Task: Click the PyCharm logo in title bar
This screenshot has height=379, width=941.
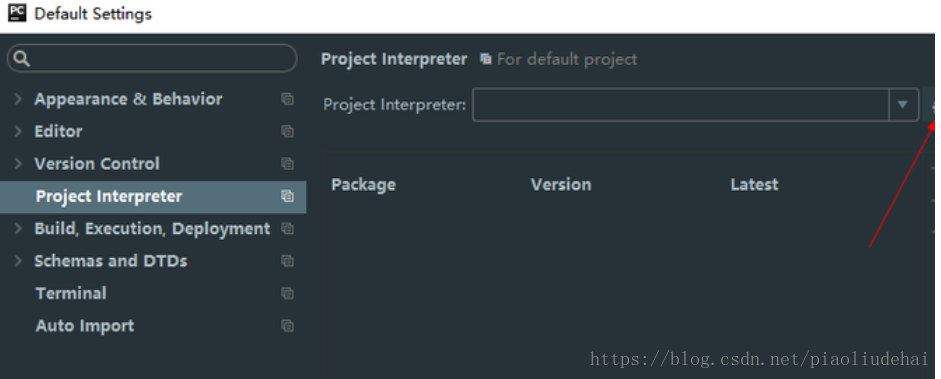Action: [17, 13]
